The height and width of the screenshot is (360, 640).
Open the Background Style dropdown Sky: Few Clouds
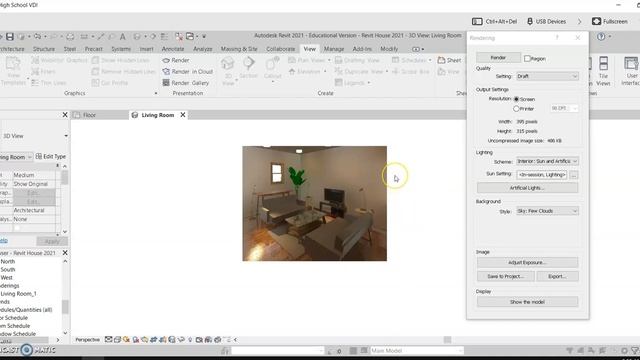(547, 211)
